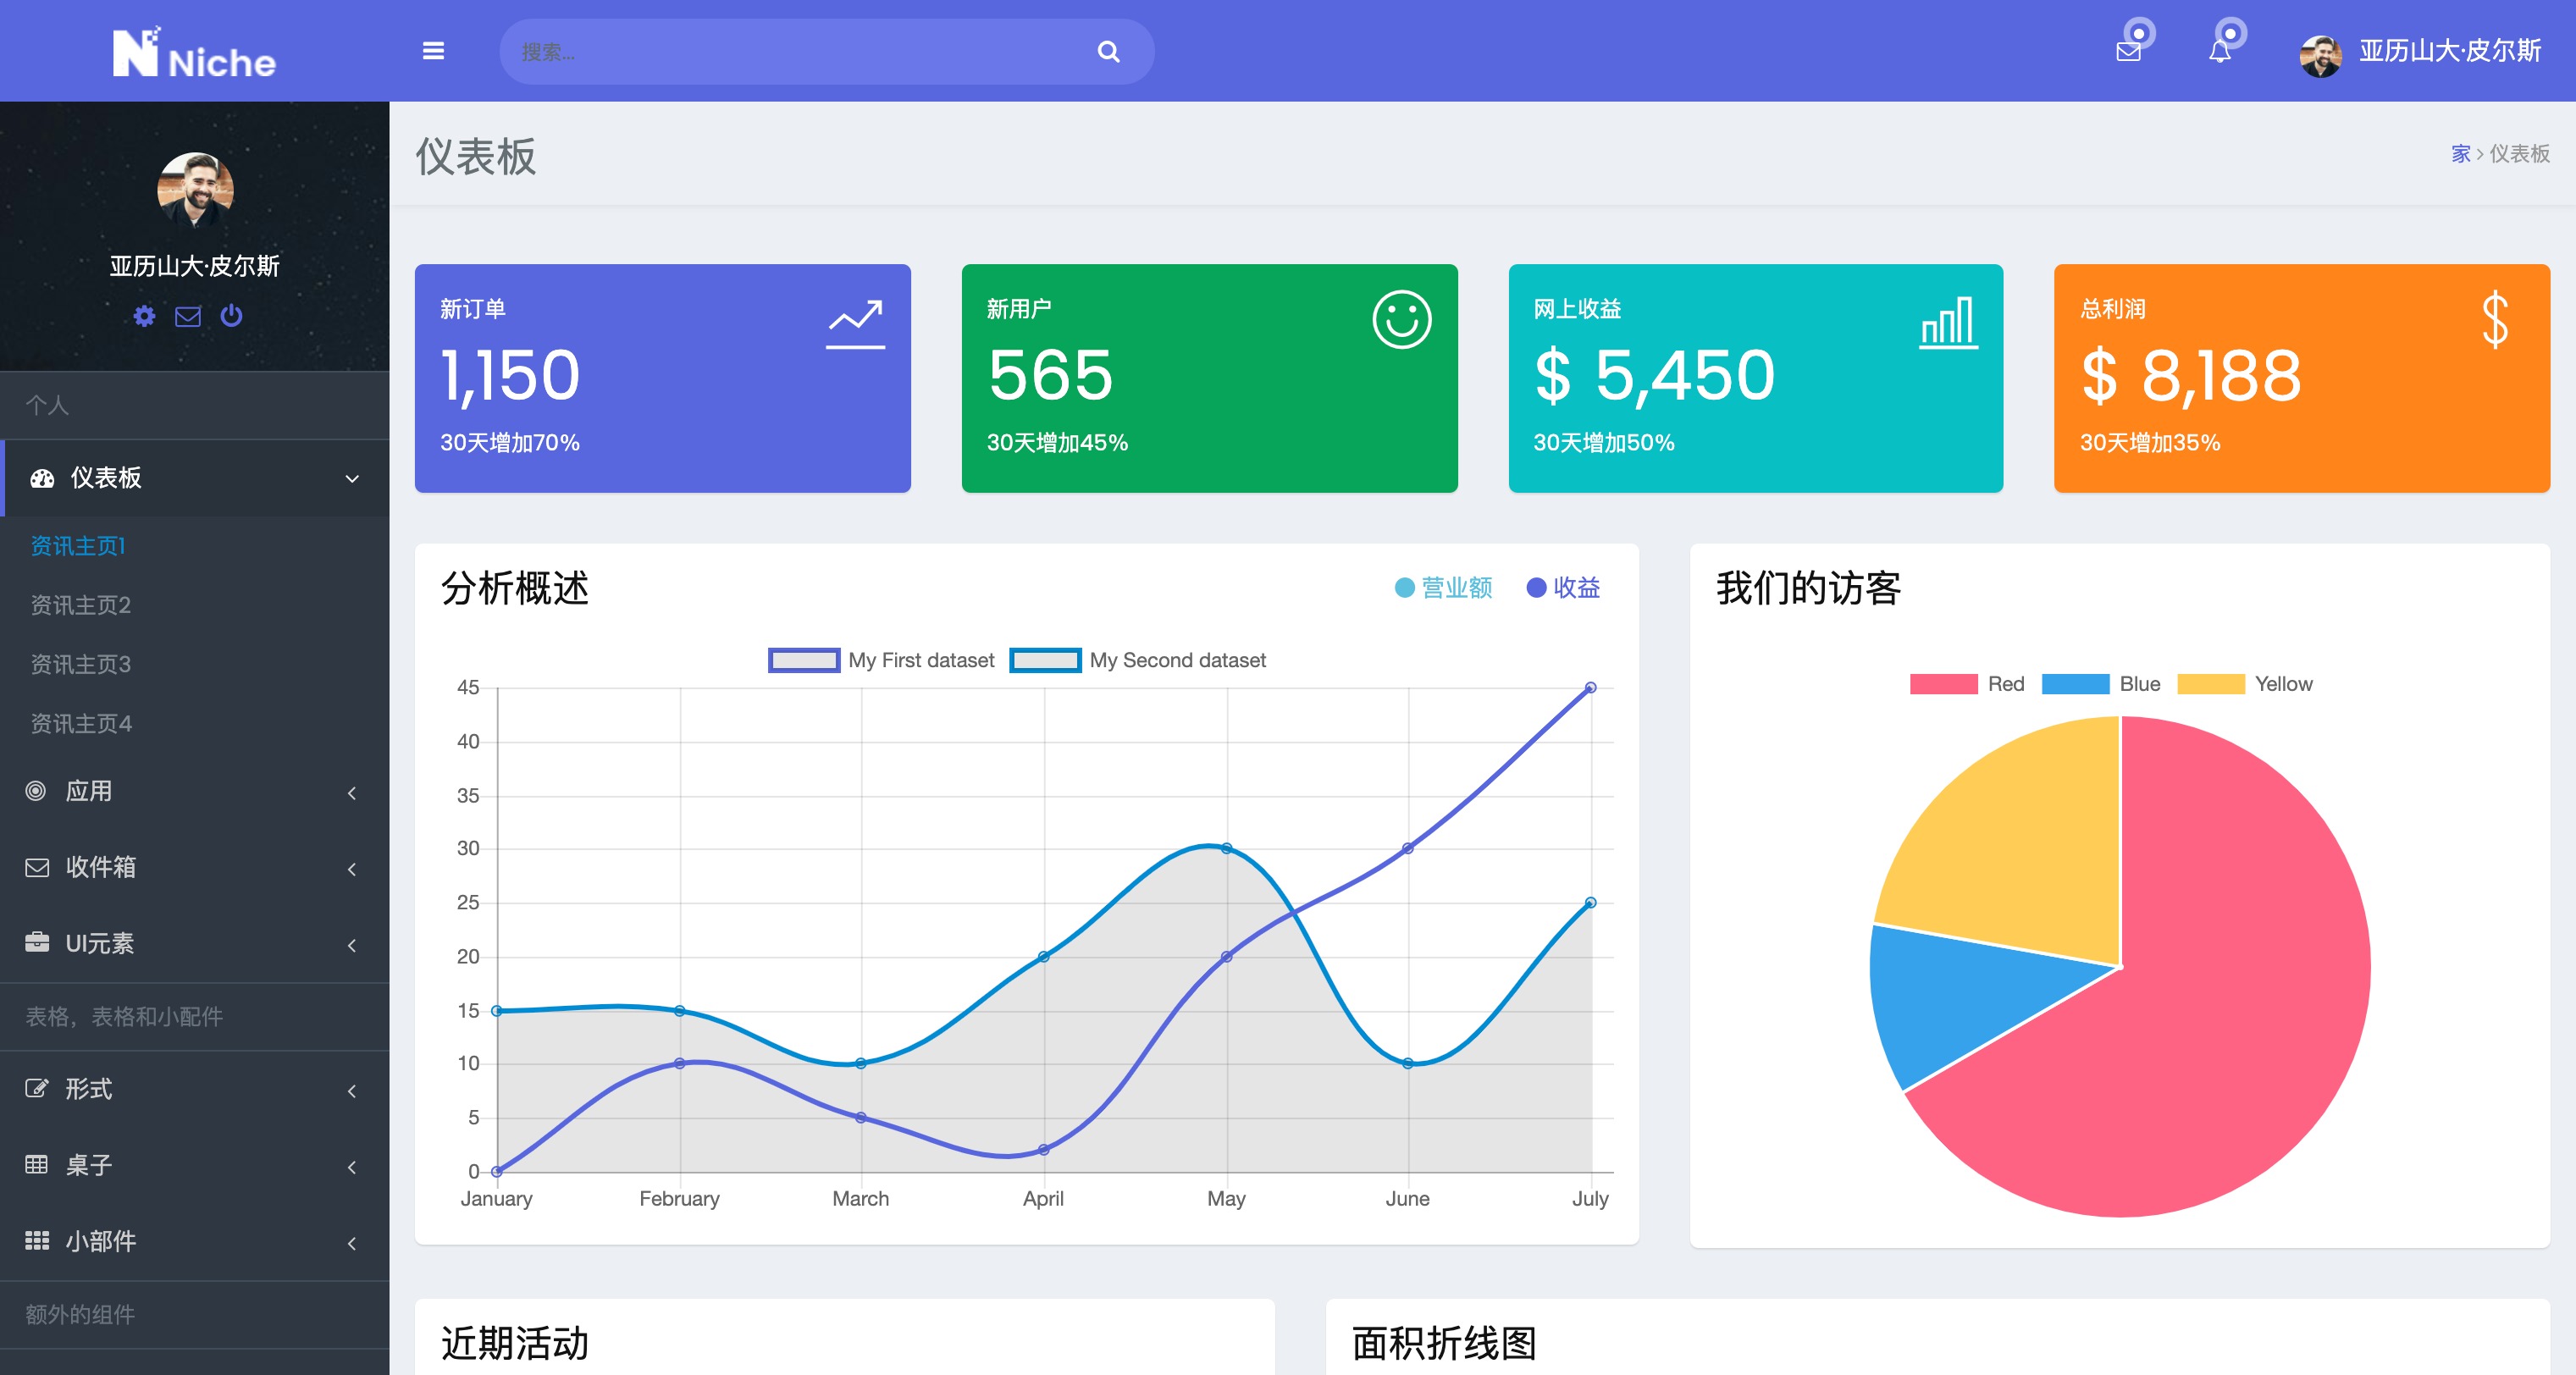Click the header user avatar
The image size is (2576, 1375).
(2320, 55)
